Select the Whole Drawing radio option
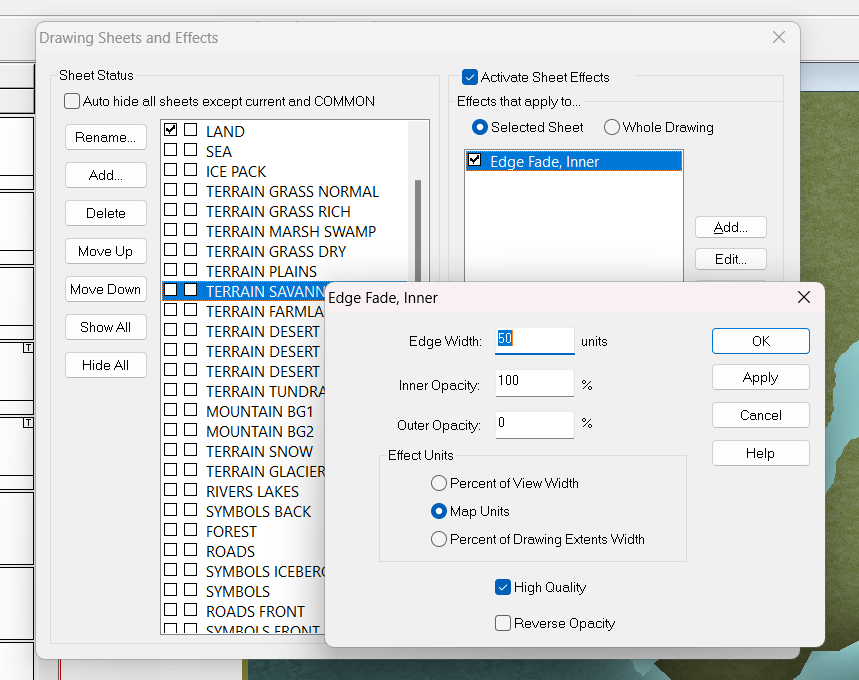Screen dimensions: 859x680 pos(612,127)
